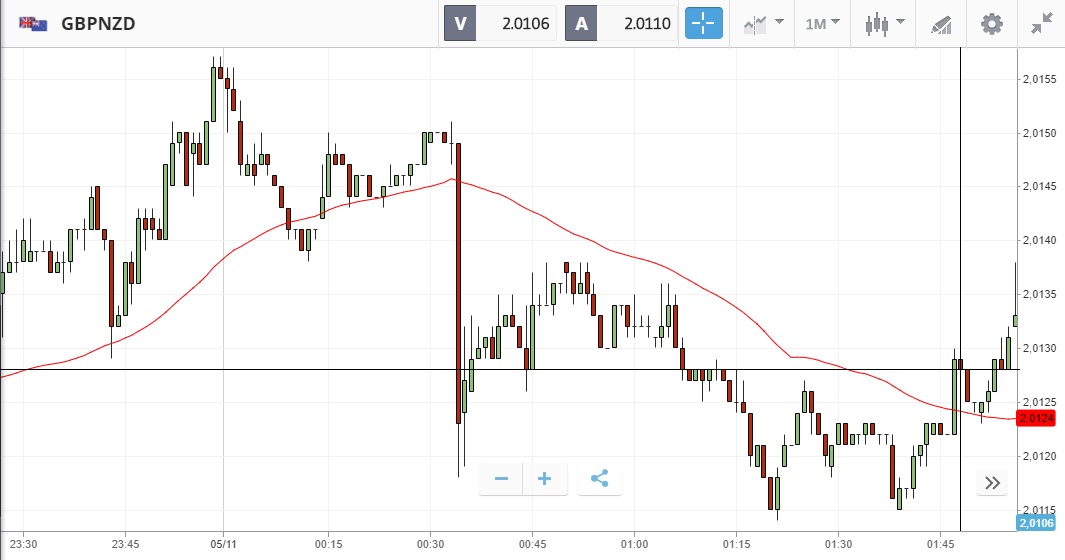Select the drawing tools pencil icon
Screen dimensions: 1065x560
(x=941, y=23)
